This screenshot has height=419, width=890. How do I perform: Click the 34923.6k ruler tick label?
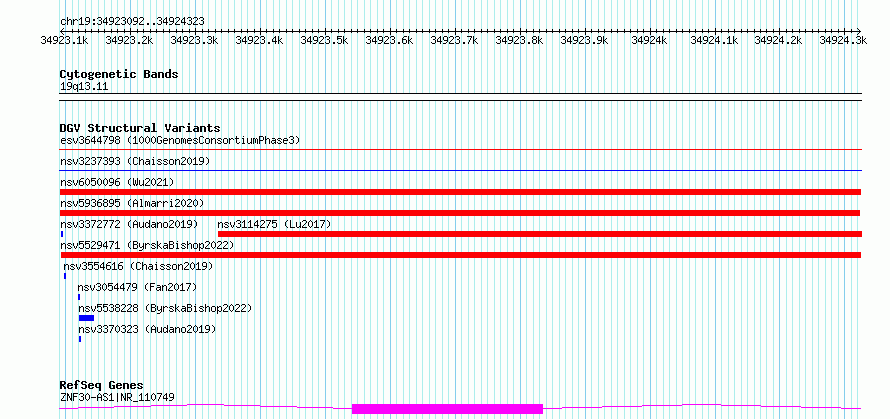coord(389,40)
